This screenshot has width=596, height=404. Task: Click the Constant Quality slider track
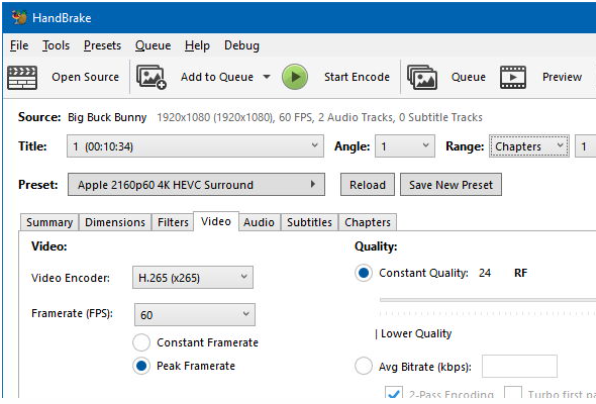pos(488,300)
